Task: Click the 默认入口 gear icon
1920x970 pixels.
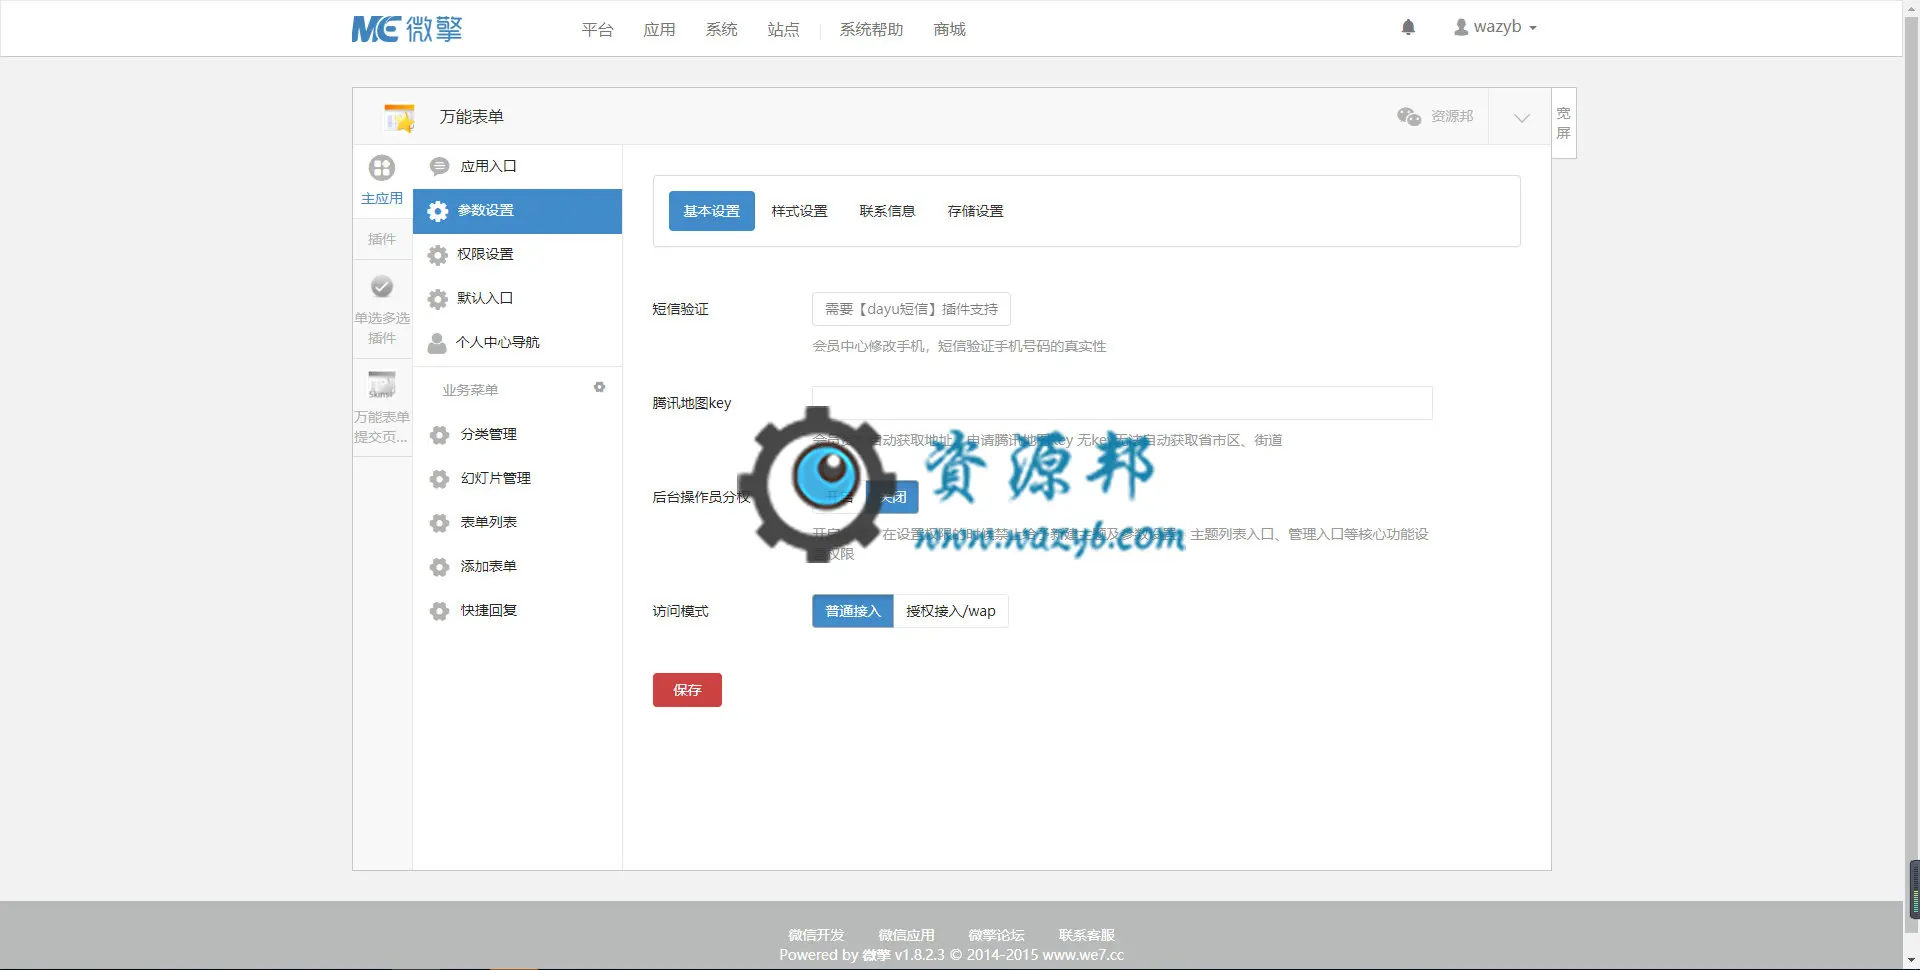Action: [437, 299]
